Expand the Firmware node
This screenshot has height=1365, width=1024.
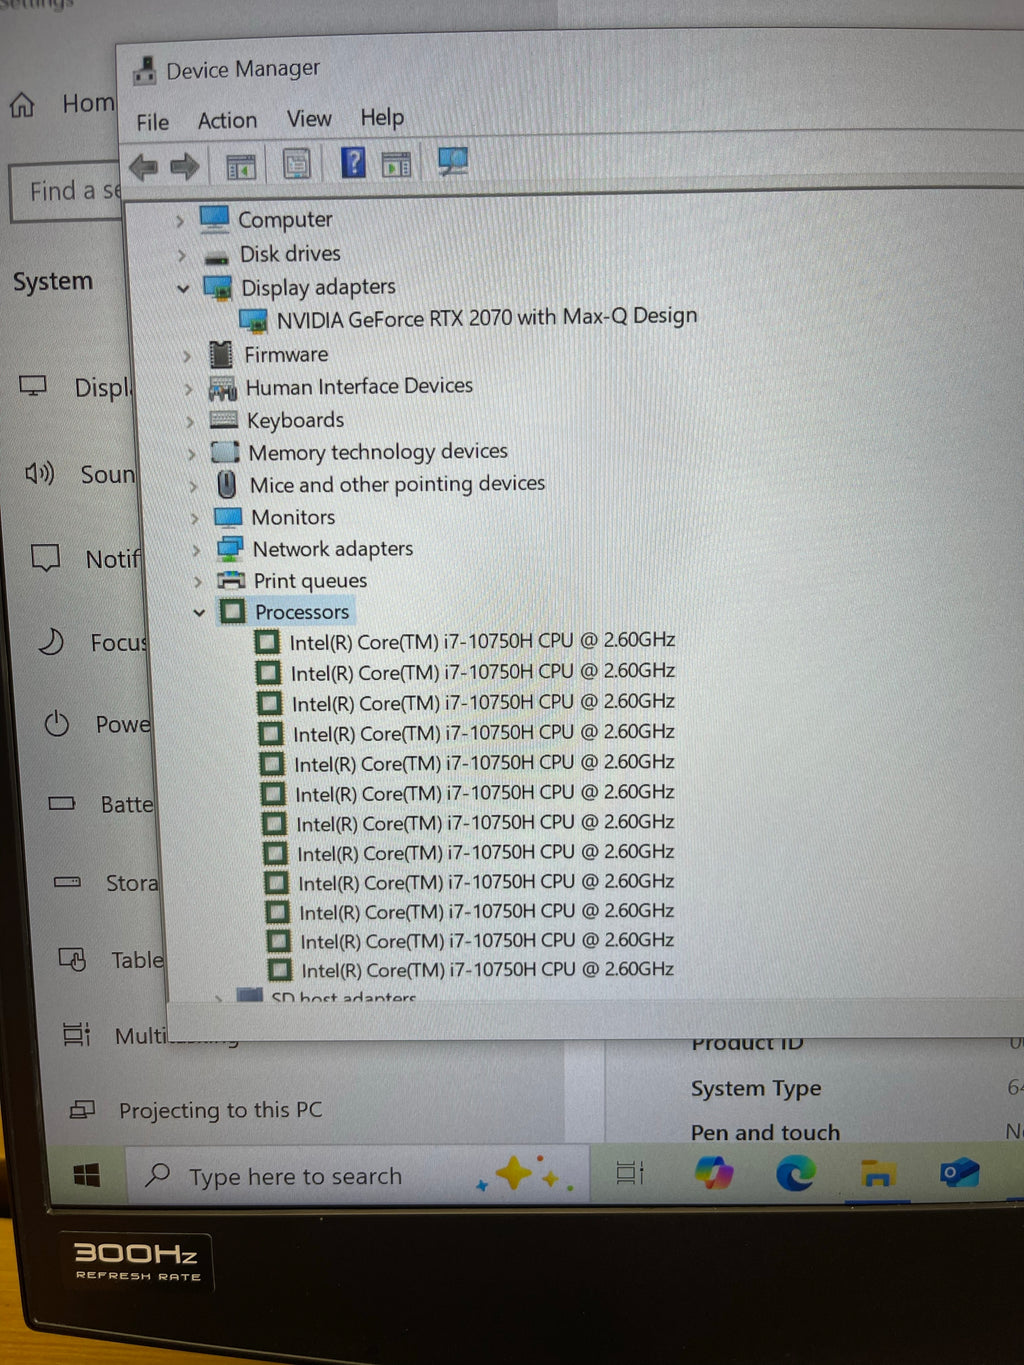tap(187, 356)
